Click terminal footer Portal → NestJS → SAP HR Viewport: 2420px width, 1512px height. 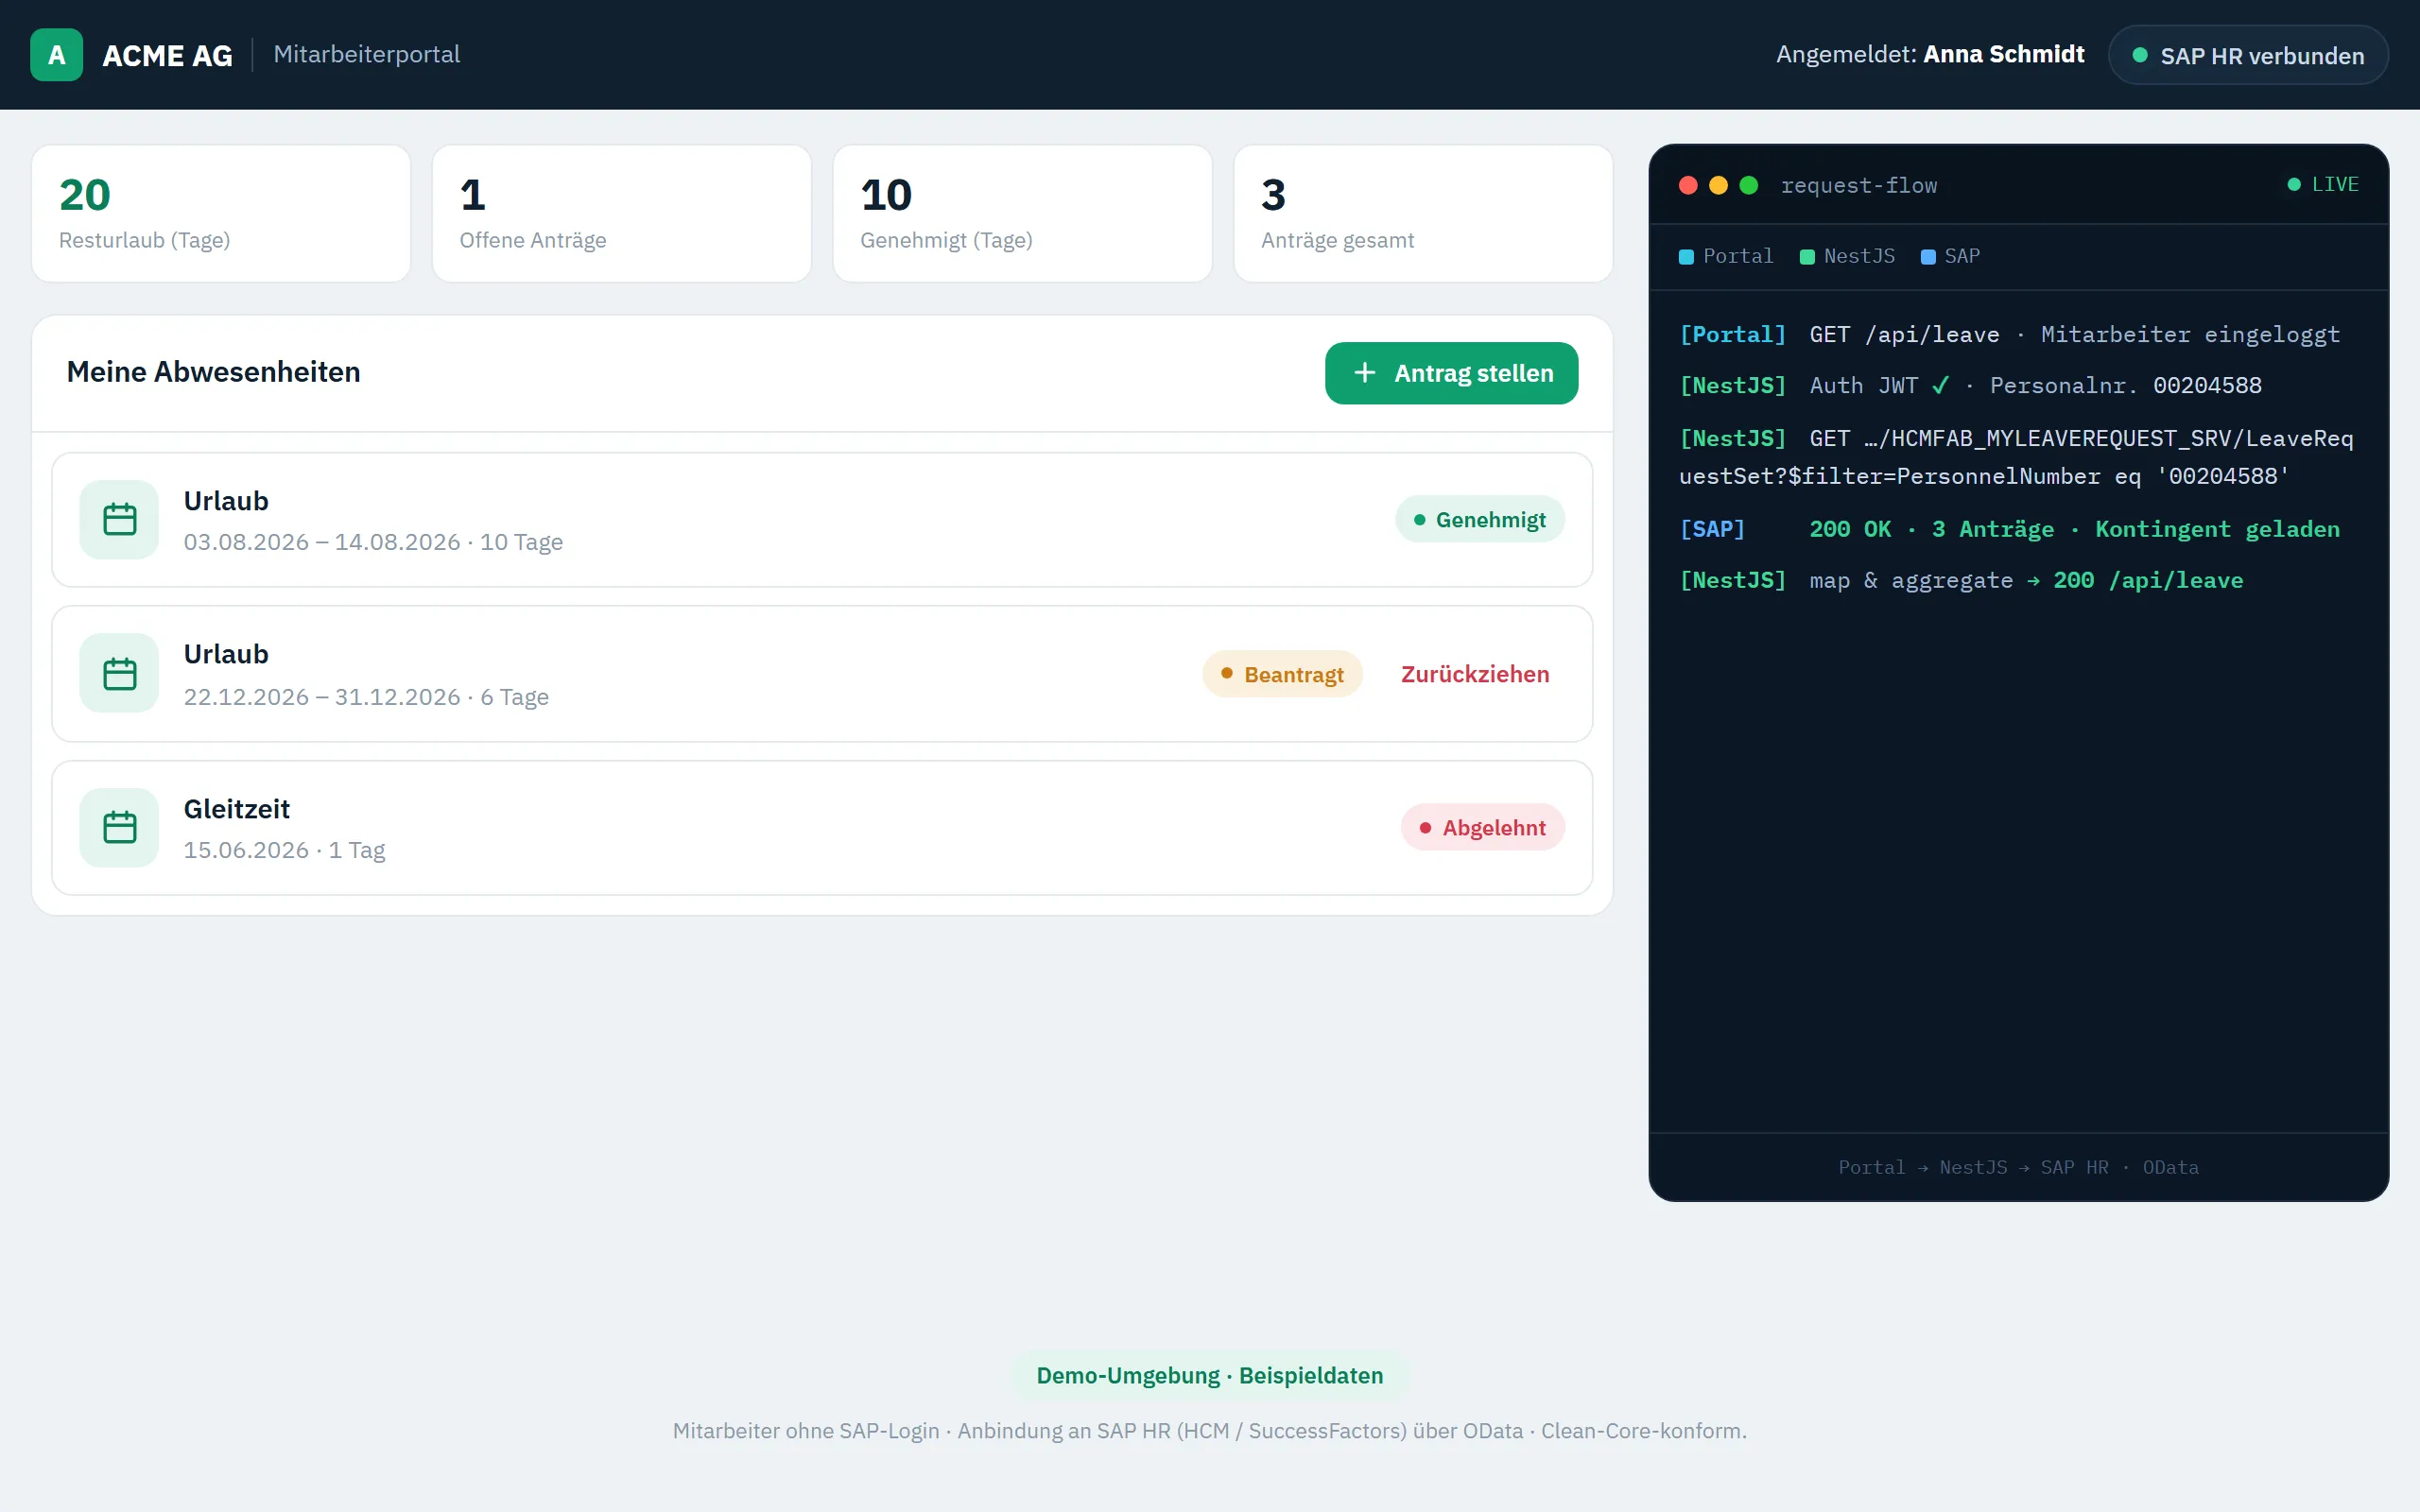click(2018, 1167)
